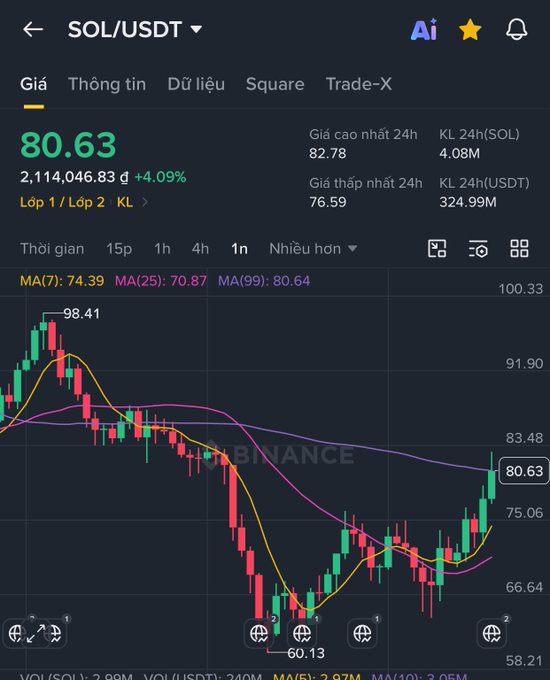Image resolution: width=550 pixels, height=680 pixels.
Task: Open the SOL/USDT pair selector dropdown
Action: (135, 29)
